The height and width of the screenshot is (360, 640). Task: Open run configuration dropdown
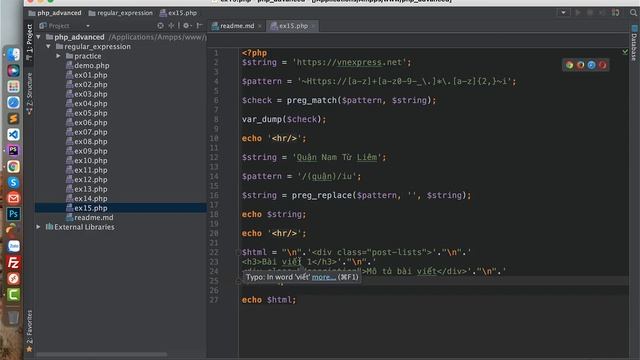click(x=563, y=13)
